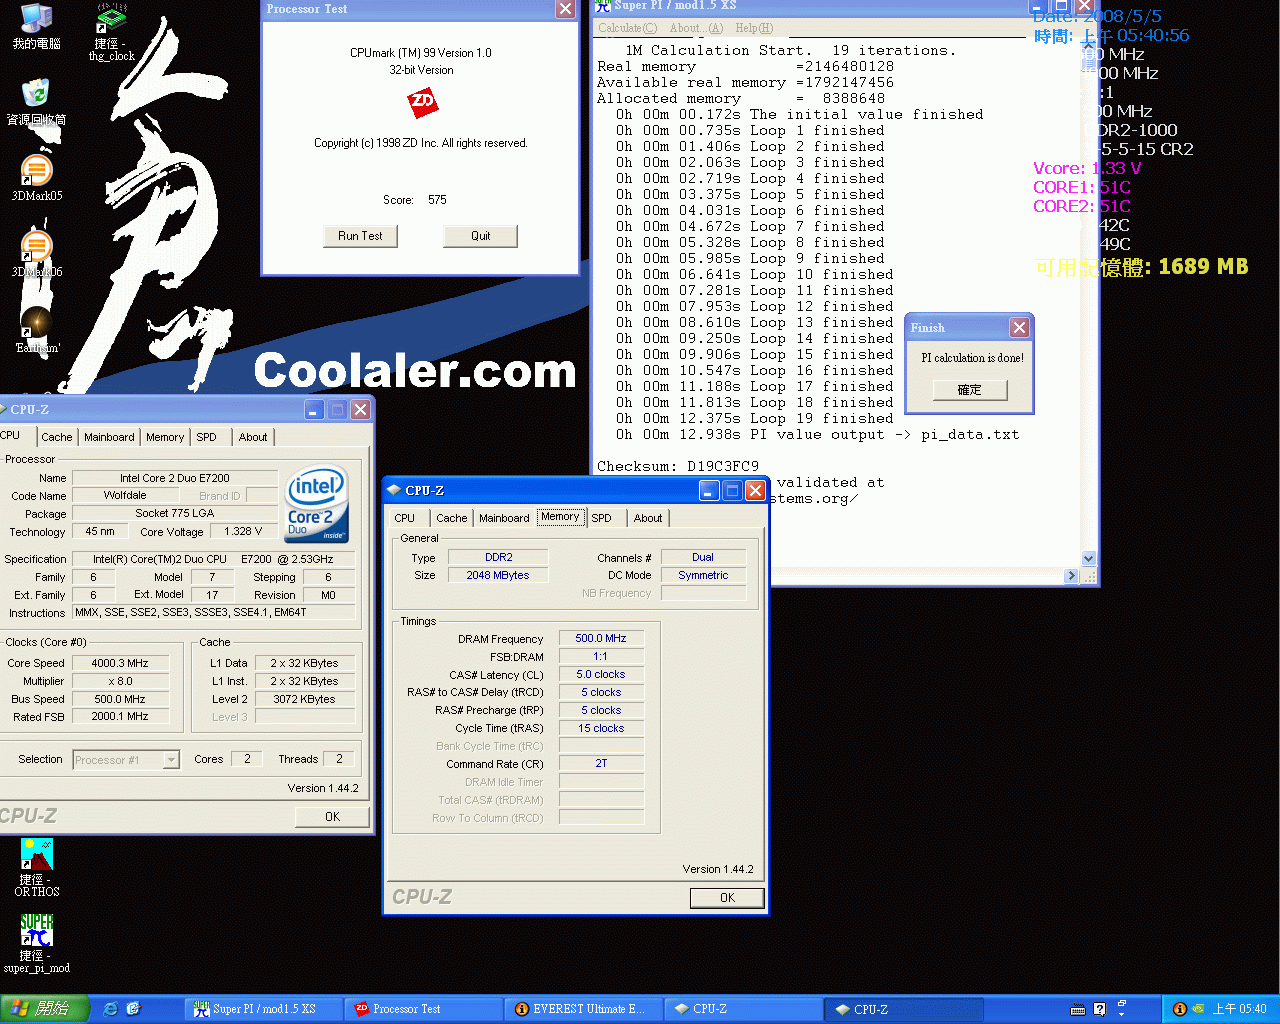Open the About menu in Super PI
The width and height of the screenshot is (1280, 1024).
[x=696, y=28]
